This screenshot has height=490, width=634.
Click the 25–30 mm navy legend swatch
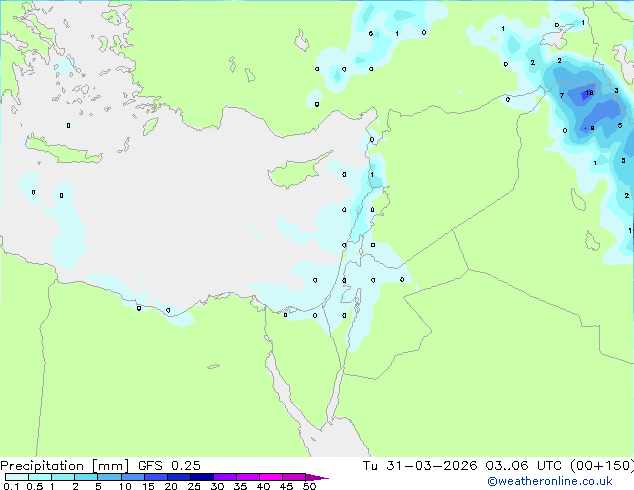click(x=201, y=477)
